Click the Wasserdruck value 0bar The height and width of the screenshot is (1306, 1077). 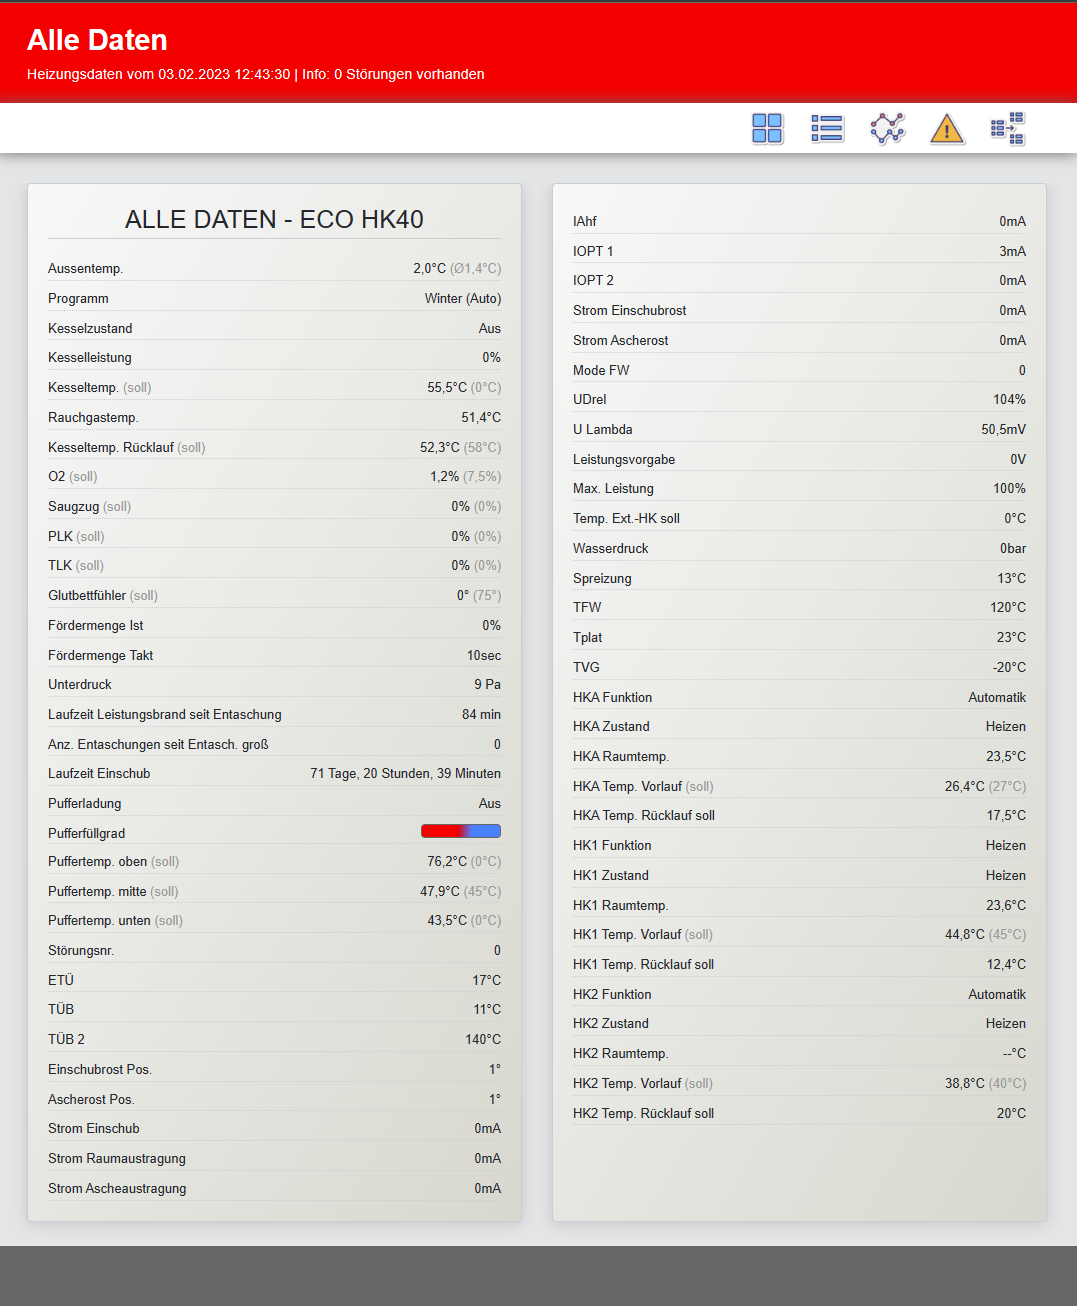click(1013, 548)
